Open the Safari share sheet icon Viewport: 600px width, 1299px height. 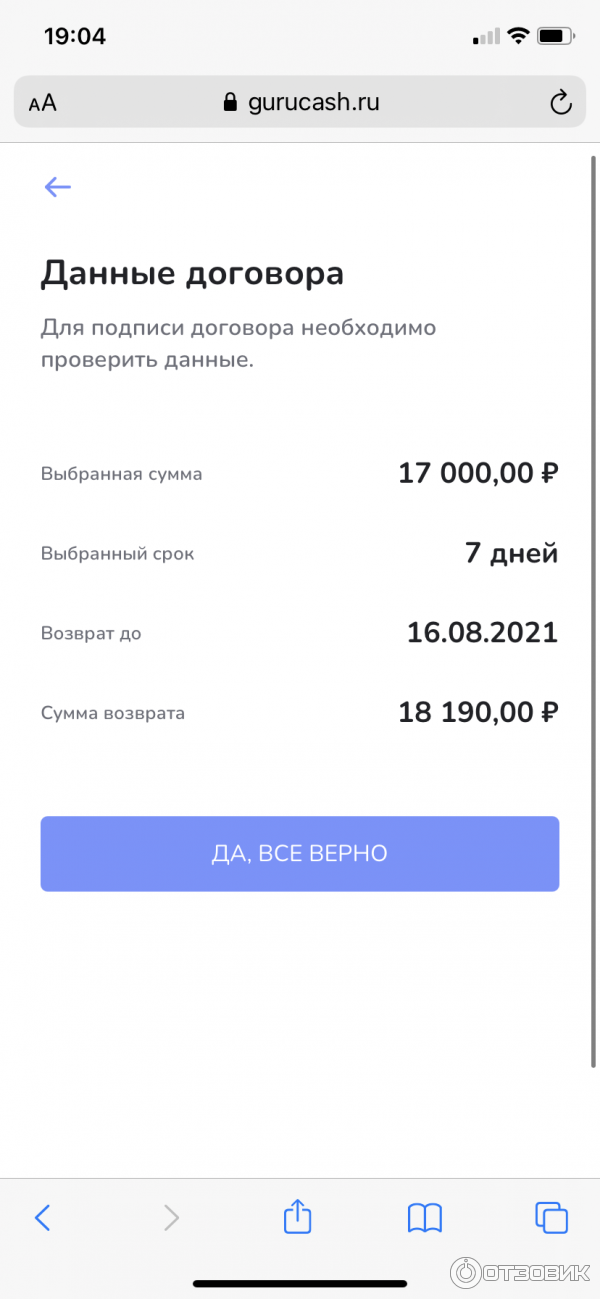tap(297, 1217)
